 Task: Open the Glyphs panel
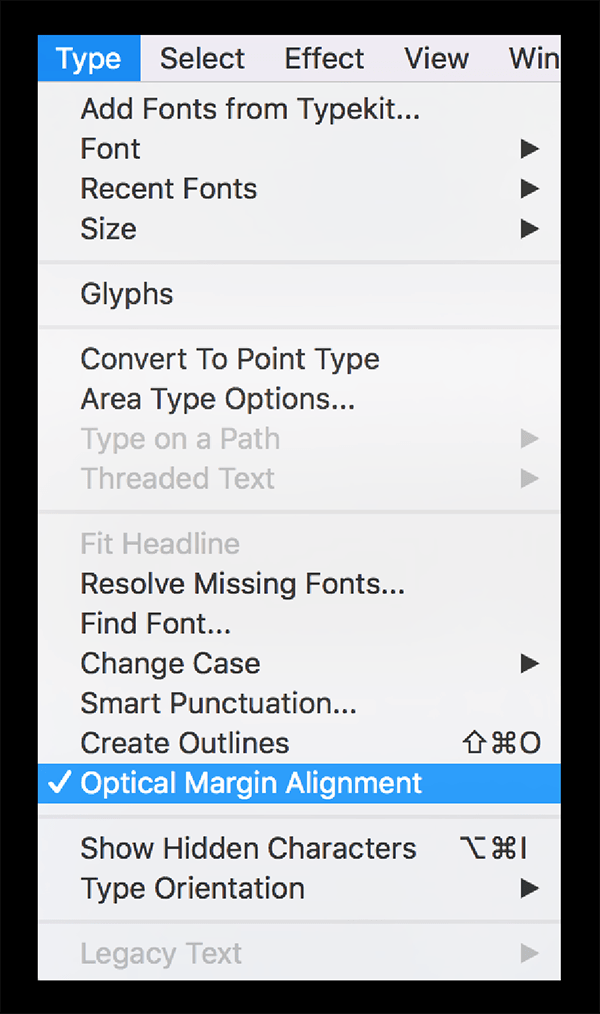click(x=126, y=294)
